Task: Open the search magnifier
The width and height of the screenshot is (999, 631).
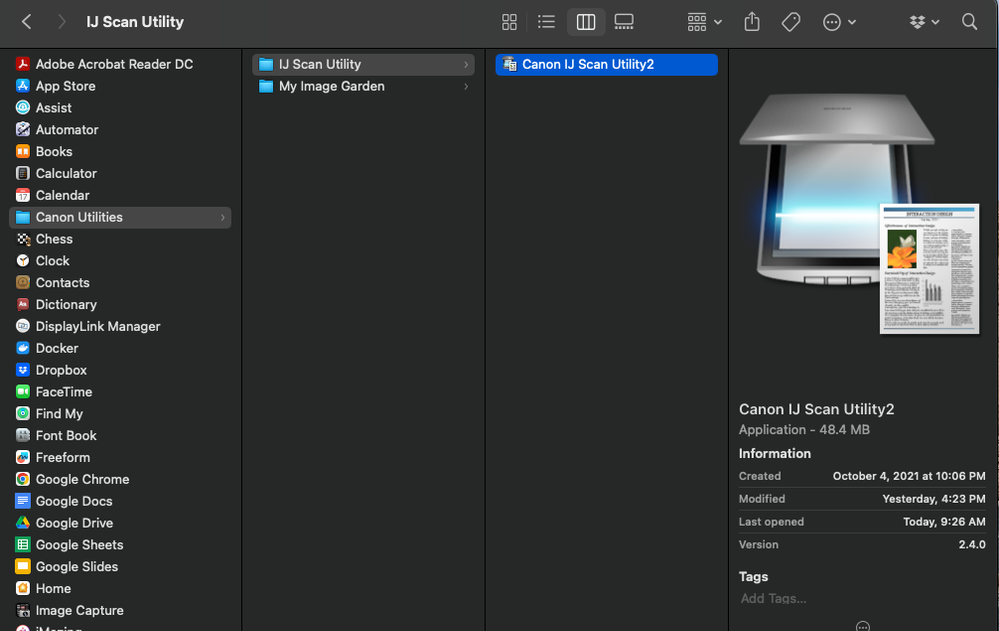Action: 969,22
